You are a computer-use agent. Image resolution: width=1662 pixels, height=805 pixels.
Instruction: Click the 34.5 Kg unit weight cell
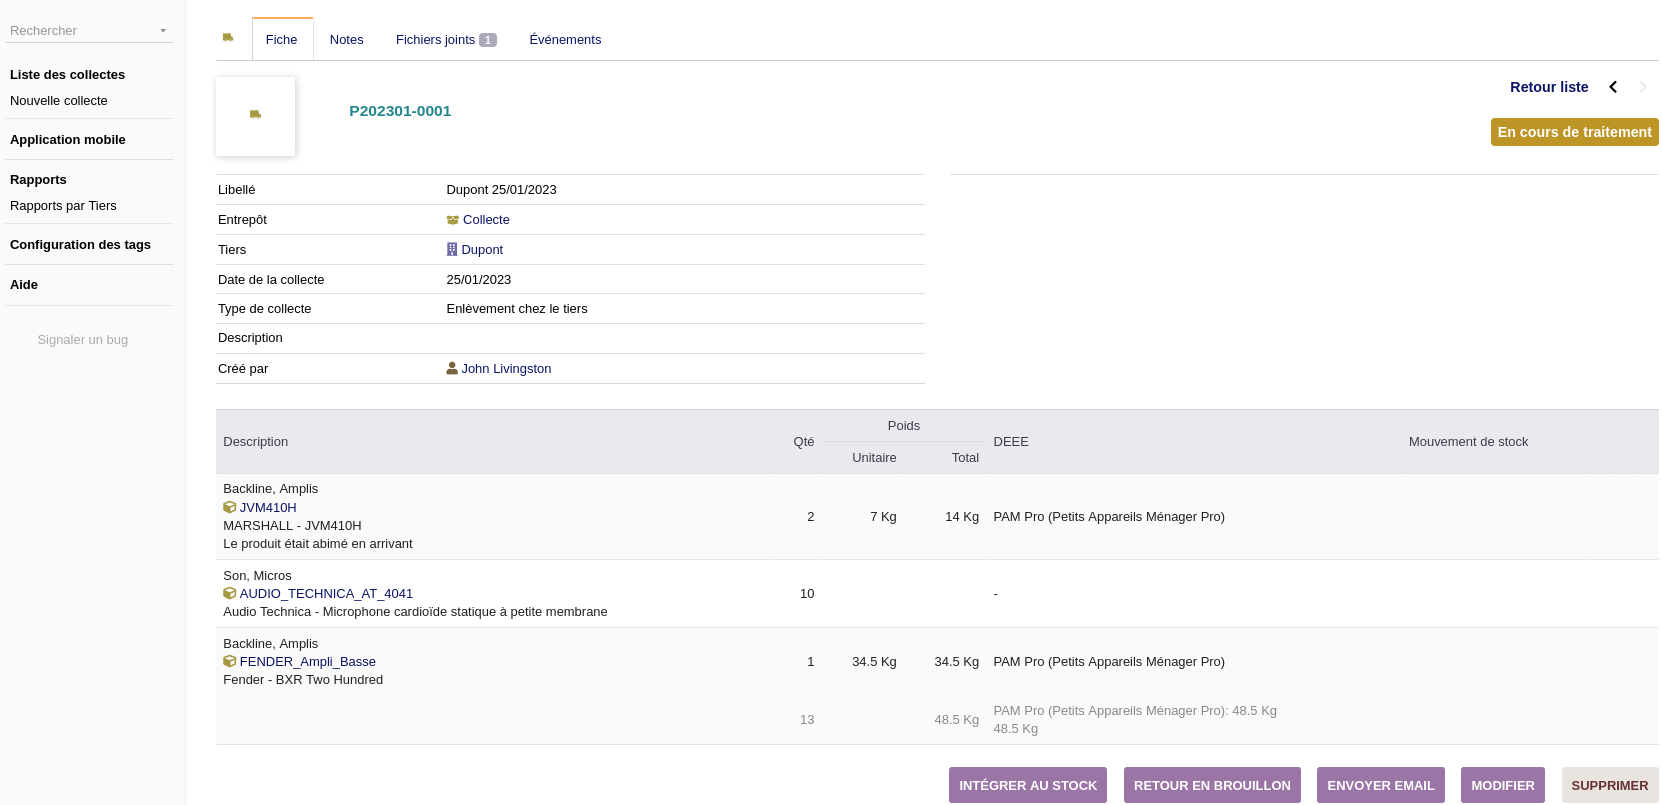pyautogui.click(x=874, y=662)
